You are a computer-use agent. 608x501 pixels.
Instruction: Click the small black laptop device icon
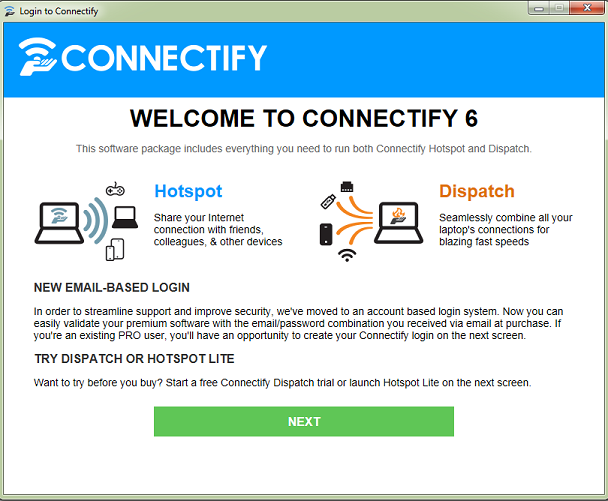(125, 218)
